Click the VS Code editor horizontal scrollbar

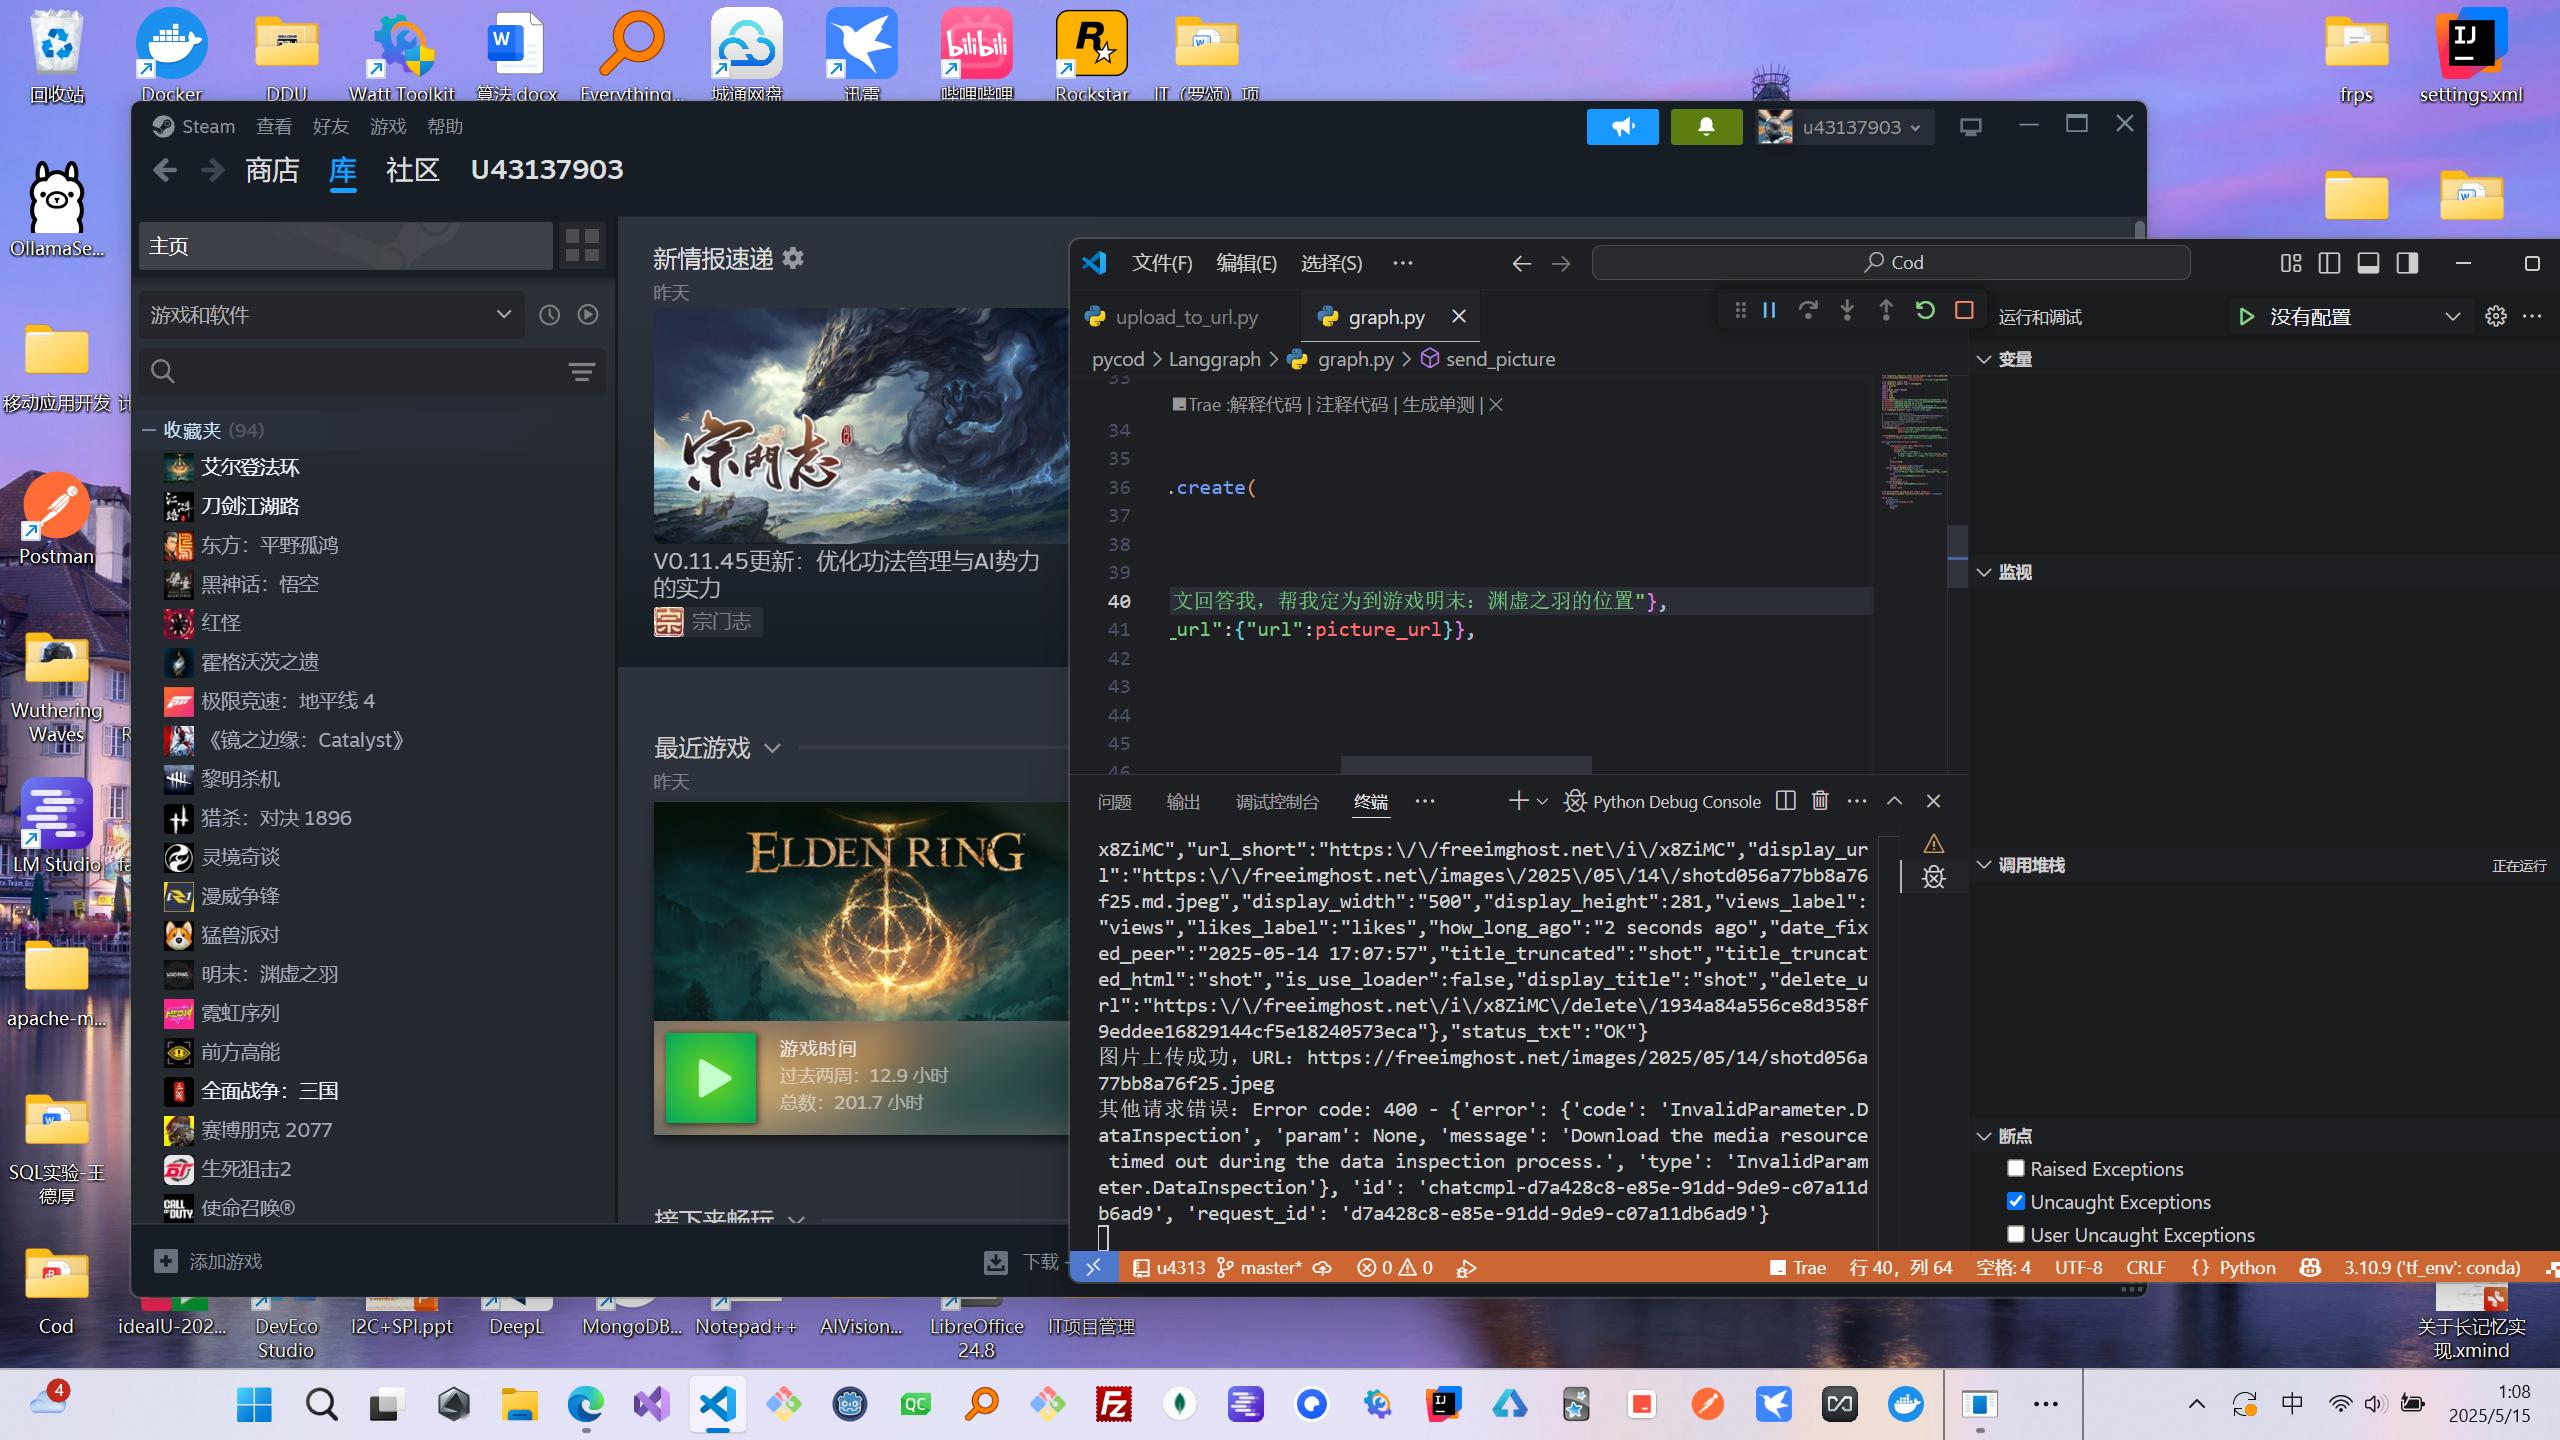click(x=1466, y=765)
